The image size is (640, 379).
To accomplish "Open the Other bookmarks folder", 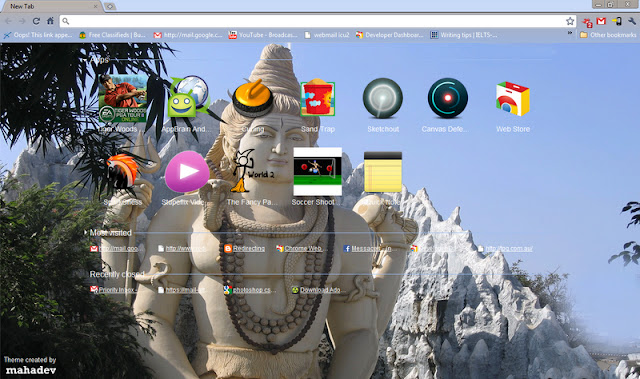I will point(608,35).
